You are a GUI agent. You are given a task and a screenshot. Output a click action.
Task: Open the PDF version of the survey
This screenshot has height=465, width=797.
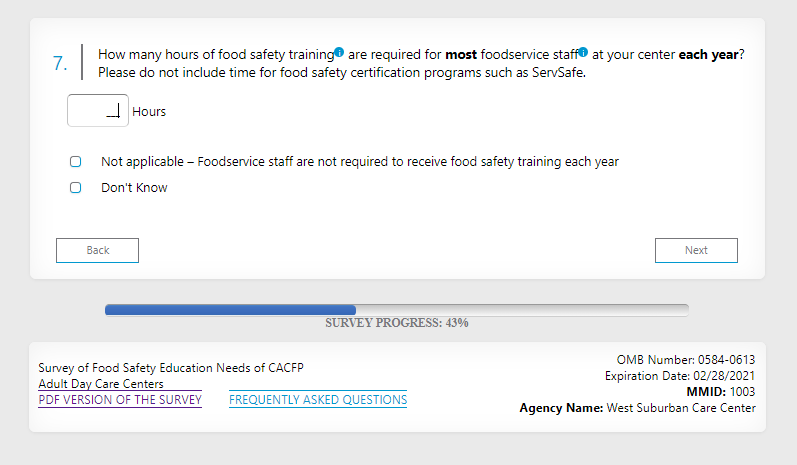(x=120, y=400)
